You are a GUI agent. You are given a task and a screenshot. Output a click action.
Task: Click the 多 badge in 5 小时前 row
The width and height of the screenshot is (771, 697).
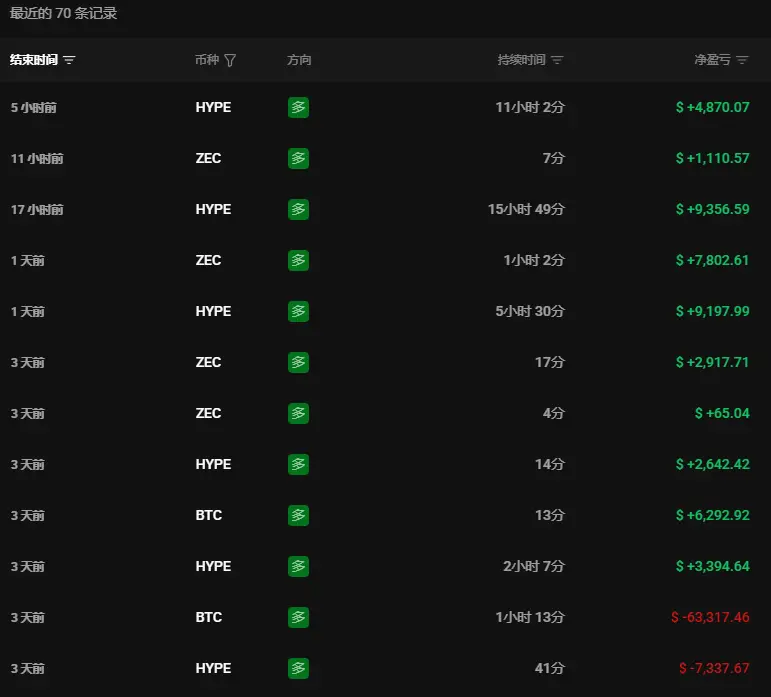click(x=298, y=107)
